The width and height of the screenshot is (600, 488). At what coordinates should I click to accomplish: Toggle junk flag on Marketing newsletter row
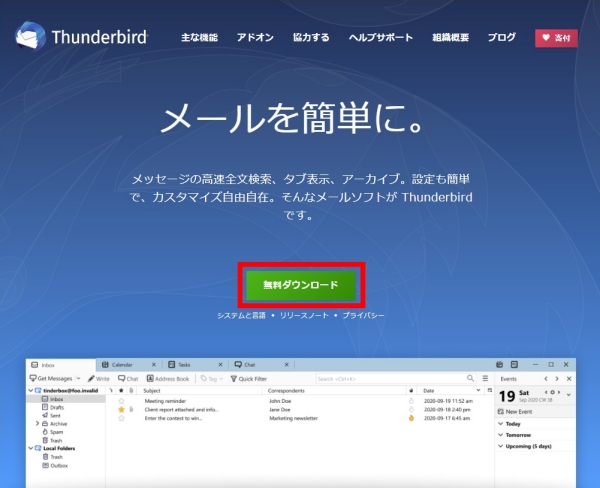coord(411,418)
